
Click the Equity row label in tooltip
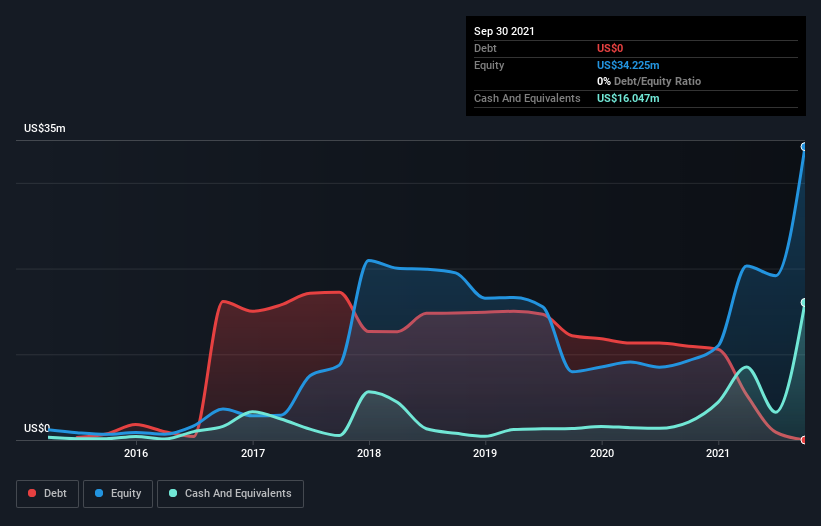pyautogui.click(x=489, y=65)
